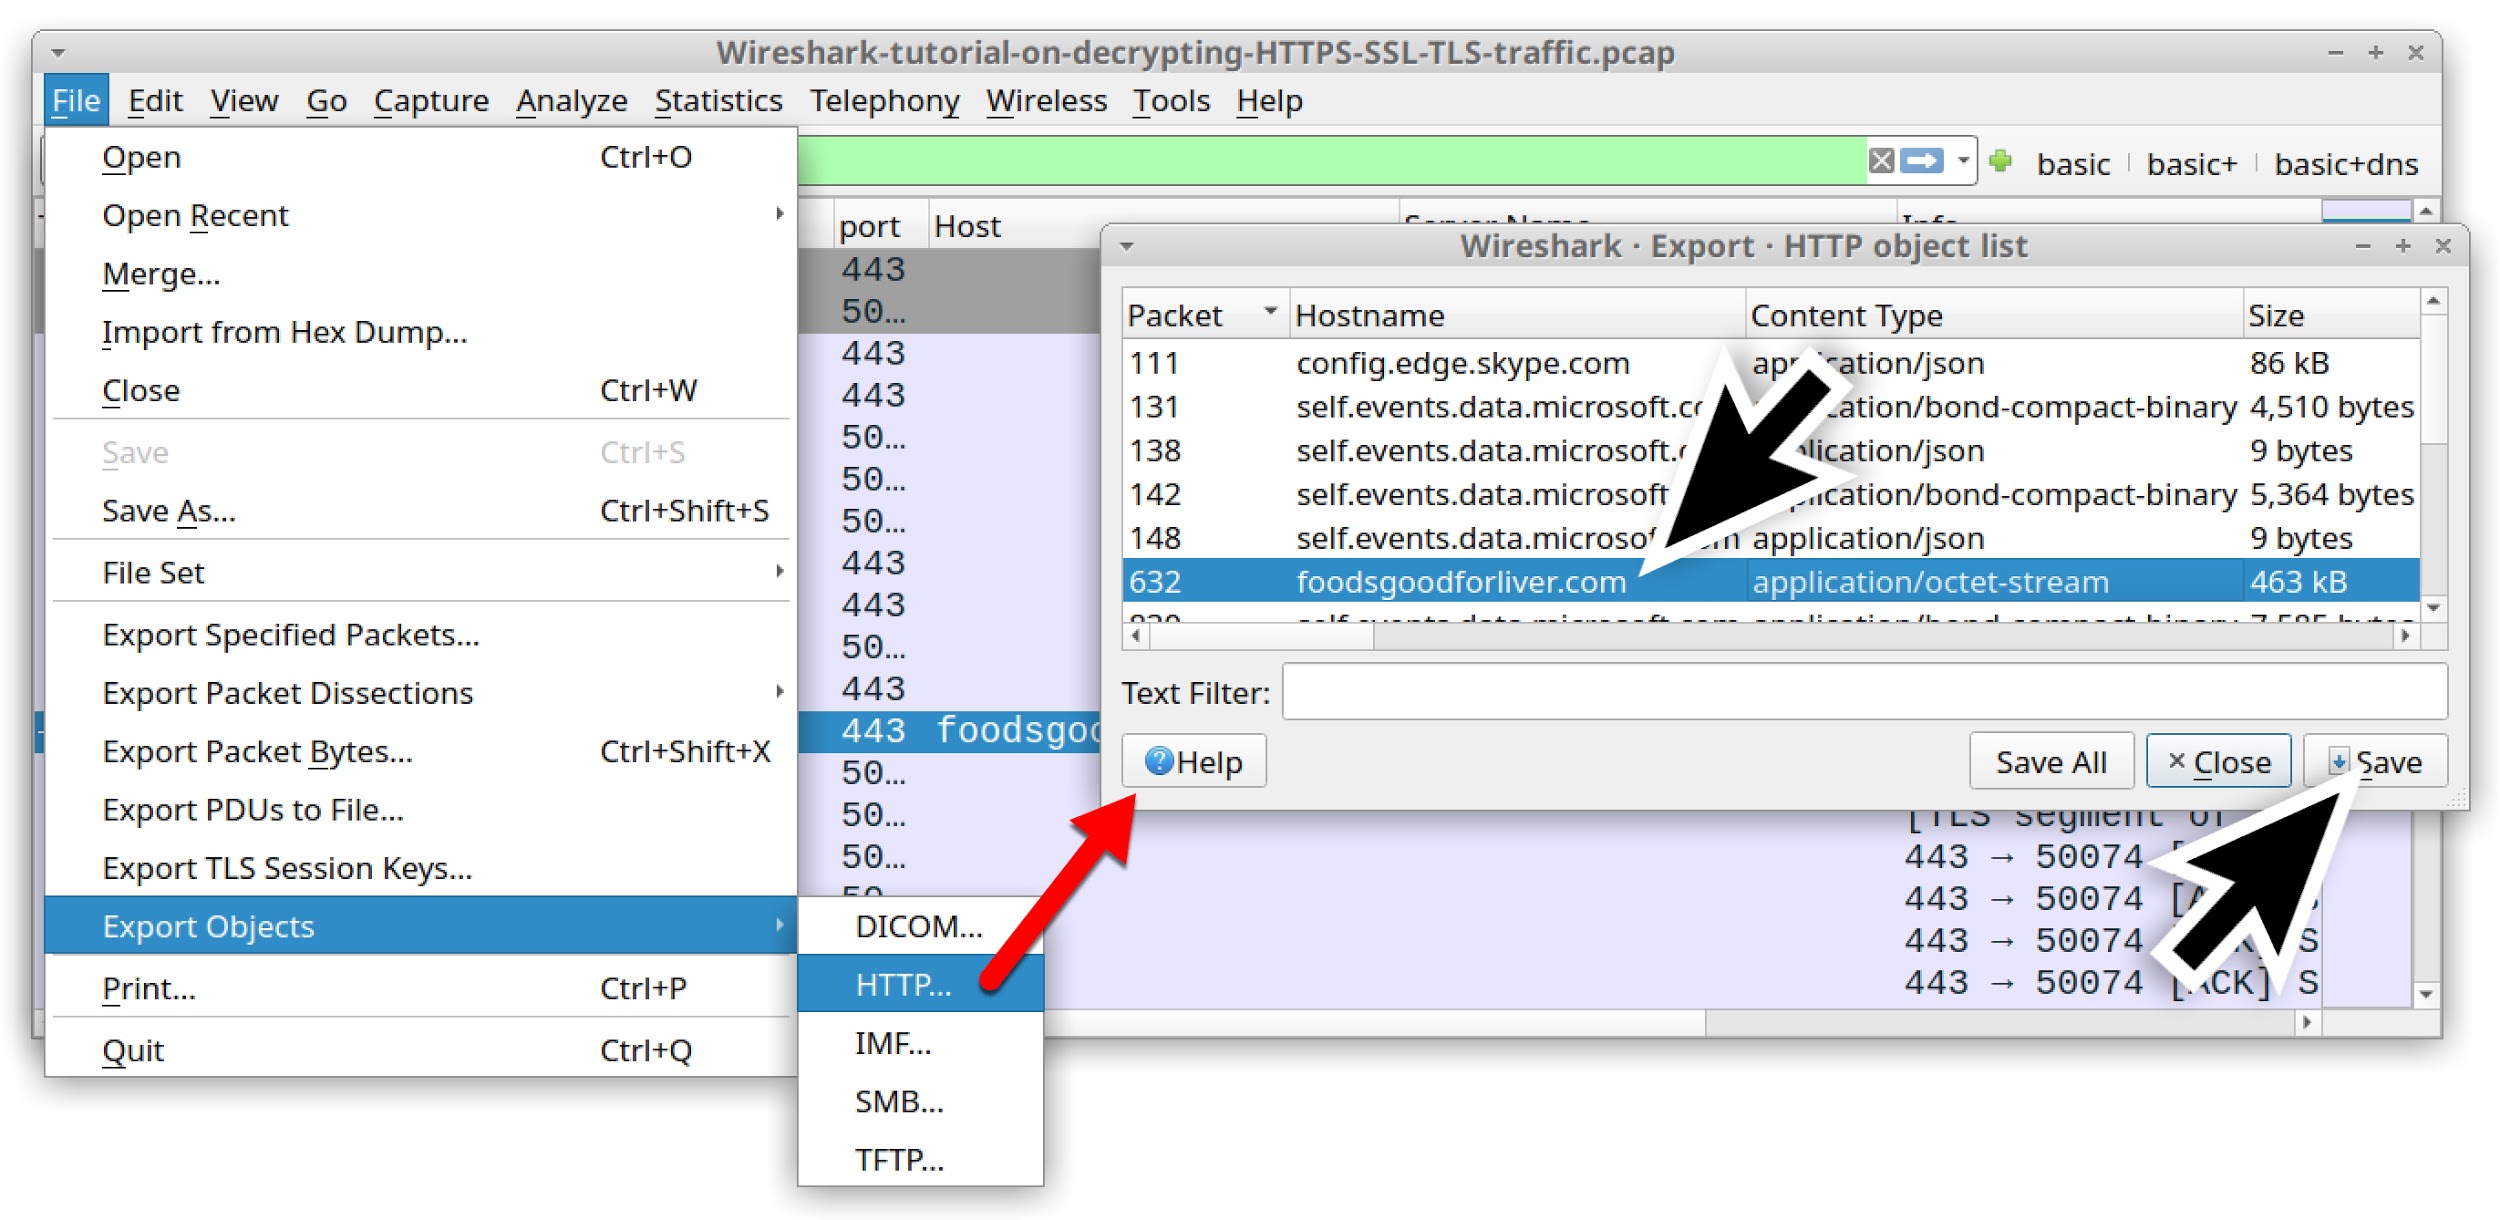
Task: Clear the display filter using the X icon
Action: [1883, 160]
